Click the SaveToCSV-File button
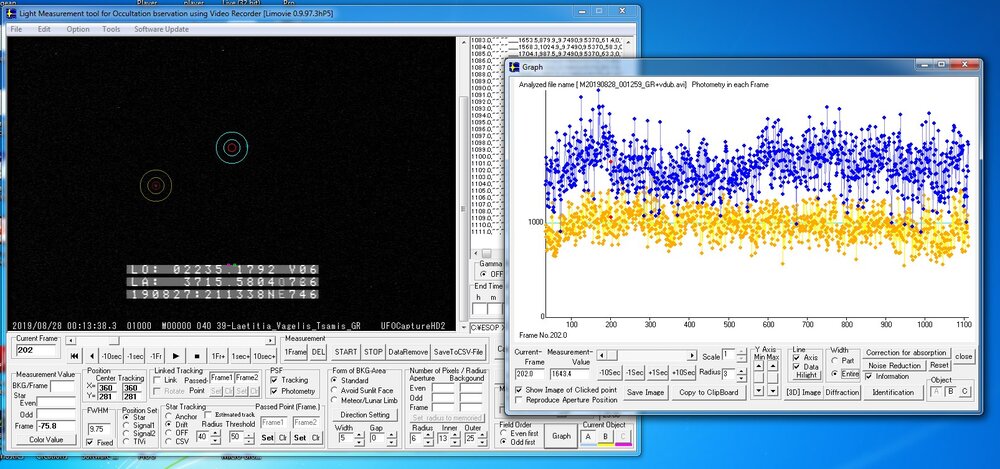1000x469 pixels. point(458,352)
